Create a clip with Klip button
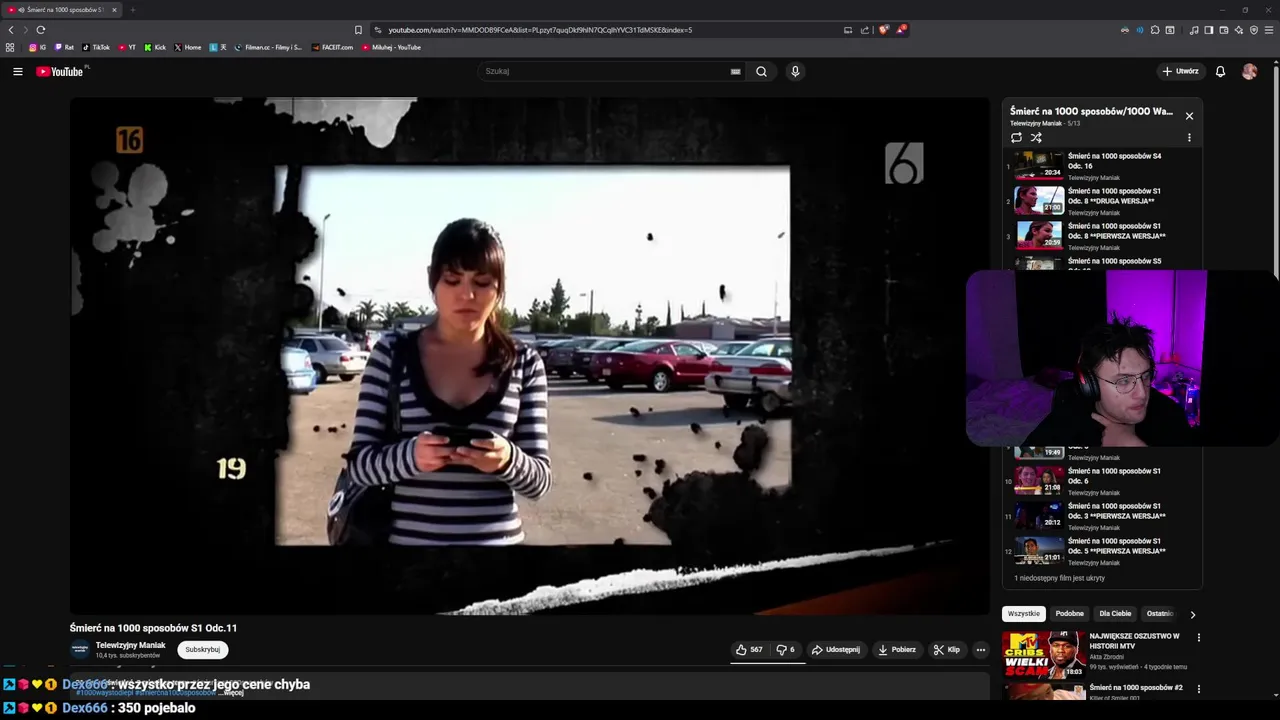 (947, 649)
